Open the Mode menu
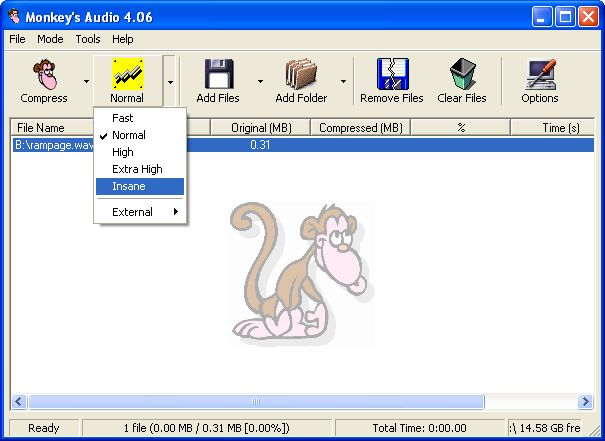 (x=50, y=39)
